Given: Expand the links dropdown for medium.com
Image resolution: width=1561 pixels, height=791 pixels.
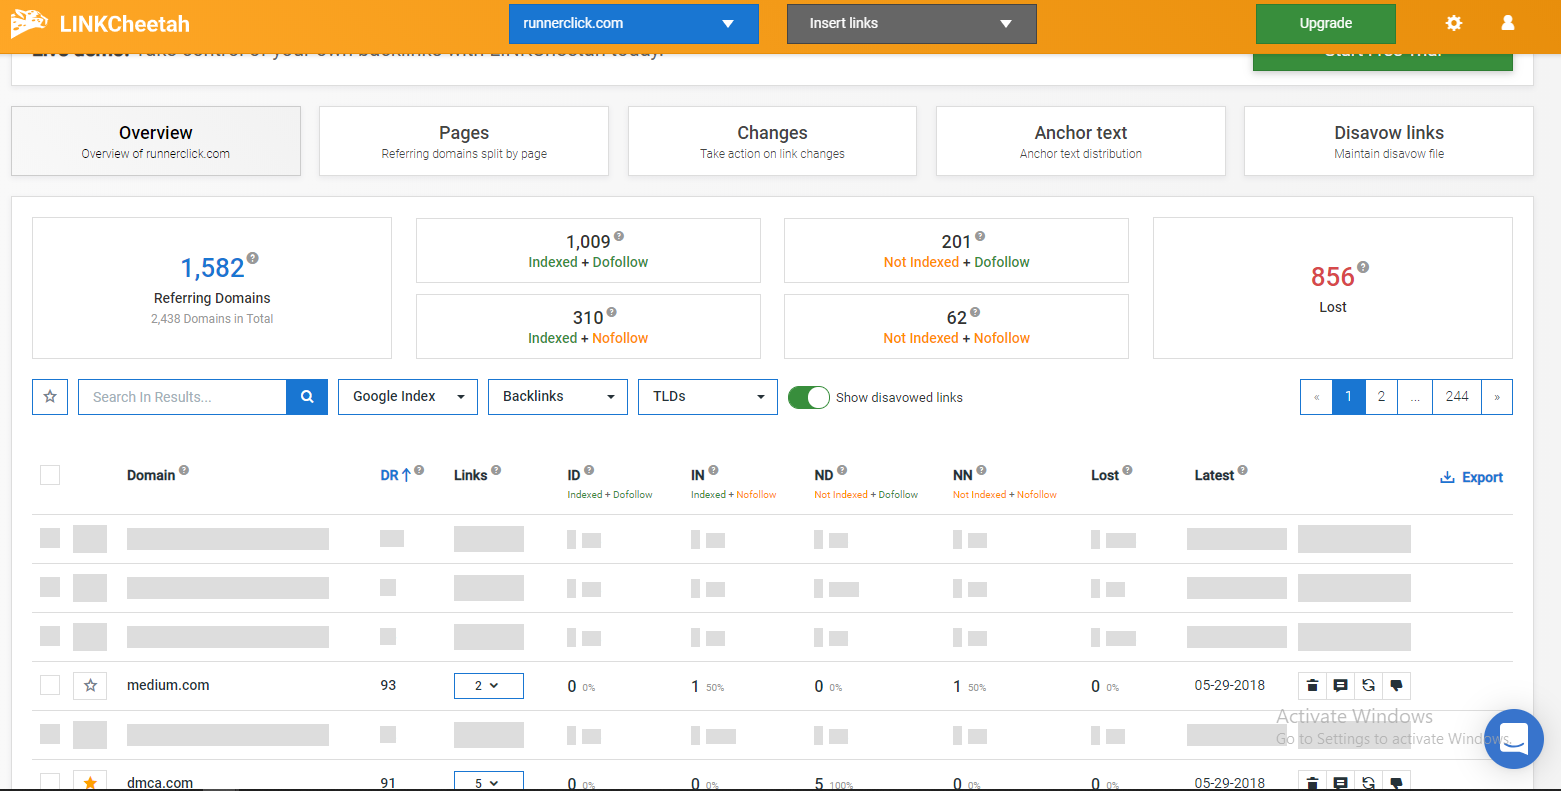Looking at the screenshot, I should click(x=489, y=685).
